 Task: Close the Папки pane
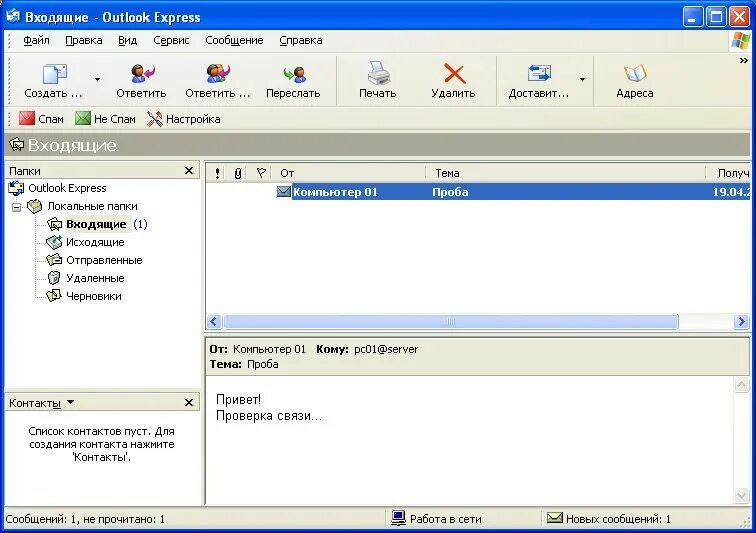click(189, 171)
